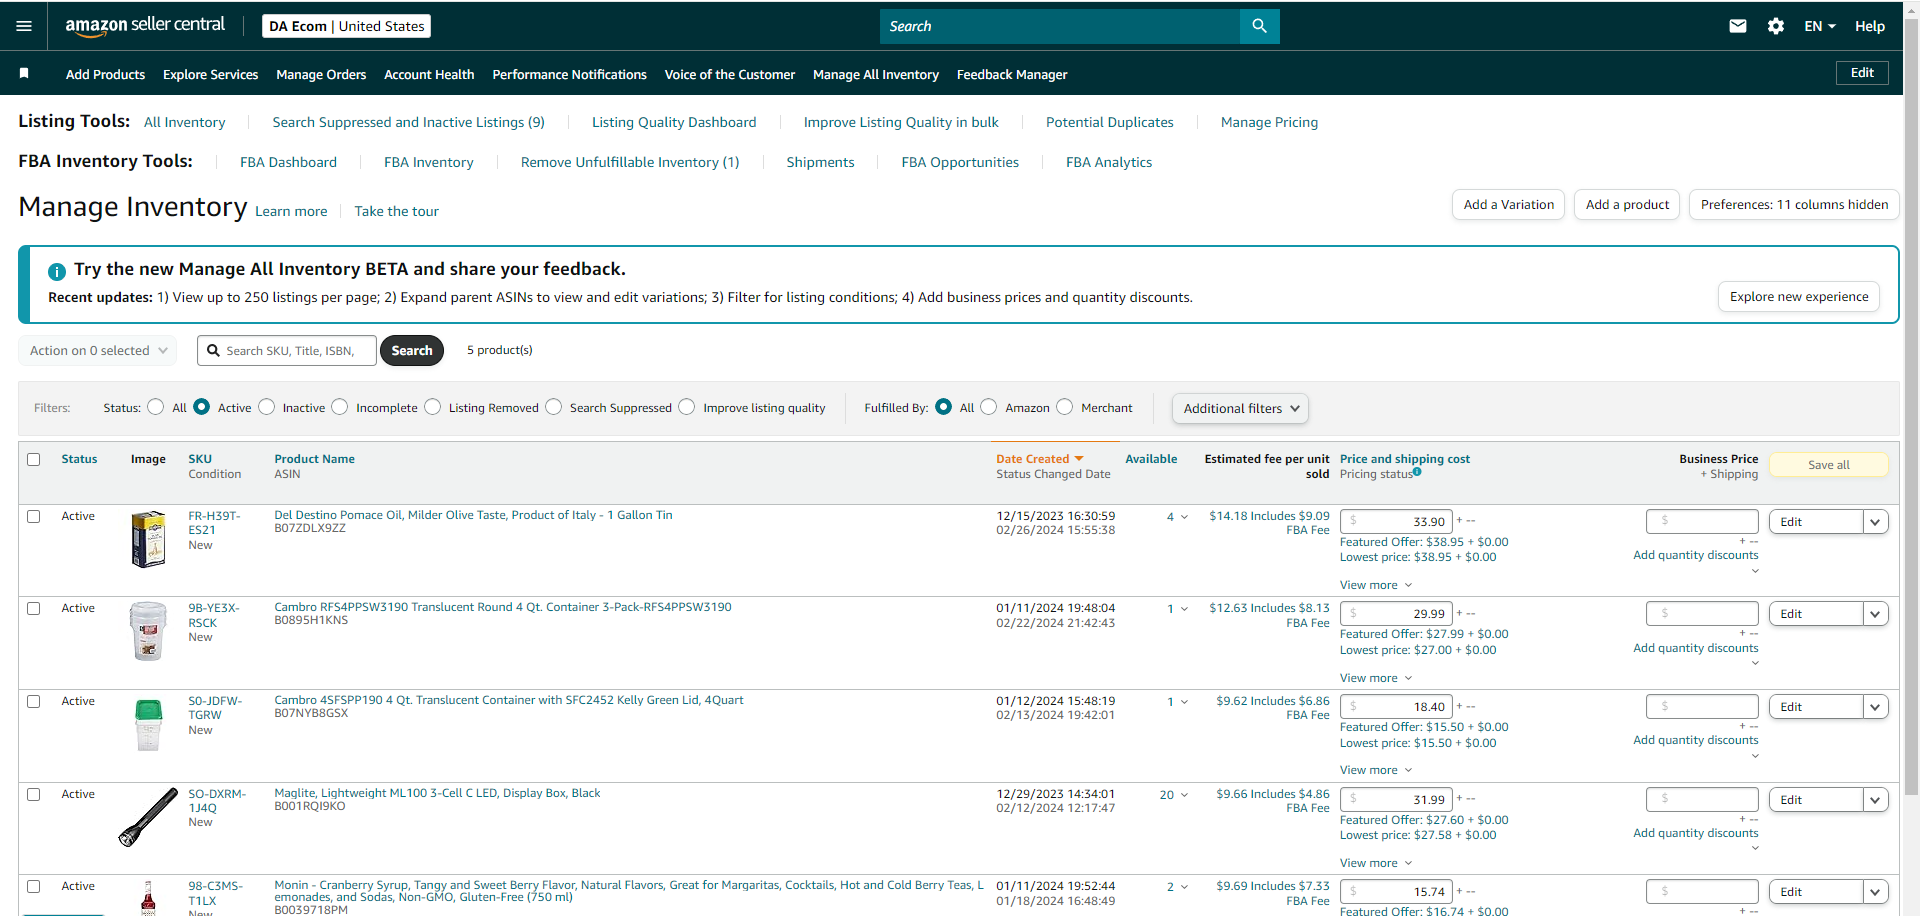
Task: Expand available quantity 20 chevron
Action: (x=1185, y=795)
